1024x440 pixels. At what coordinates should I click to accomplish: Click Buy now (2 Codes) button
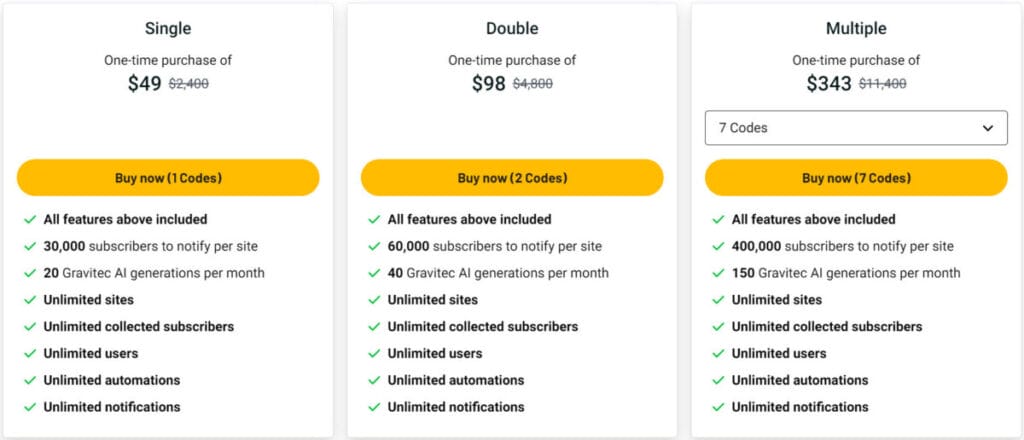[512, 178]
